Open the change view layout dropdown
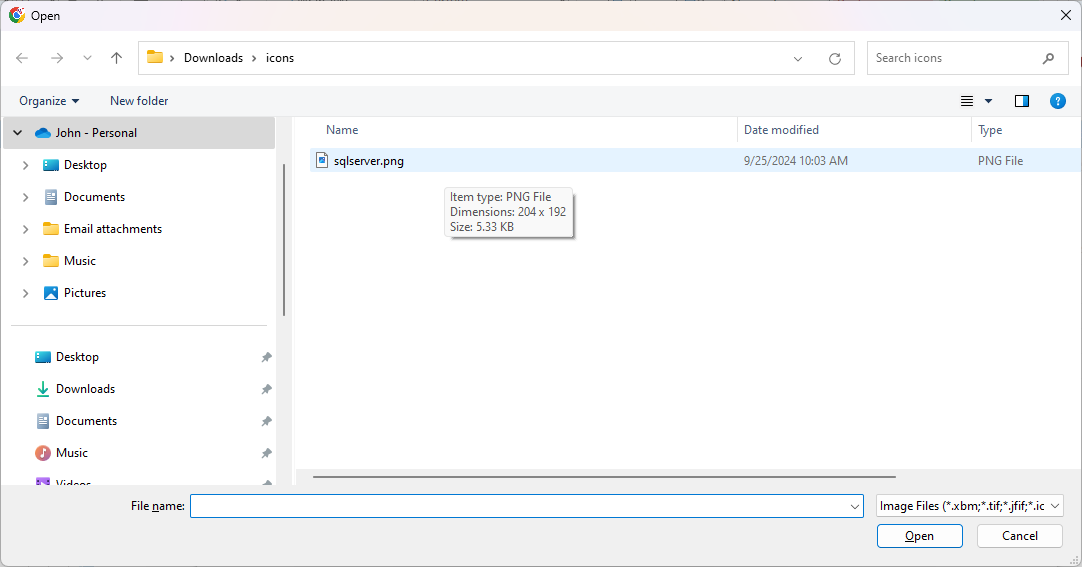This screenshot has width=1082, height=567. point(988,101)
